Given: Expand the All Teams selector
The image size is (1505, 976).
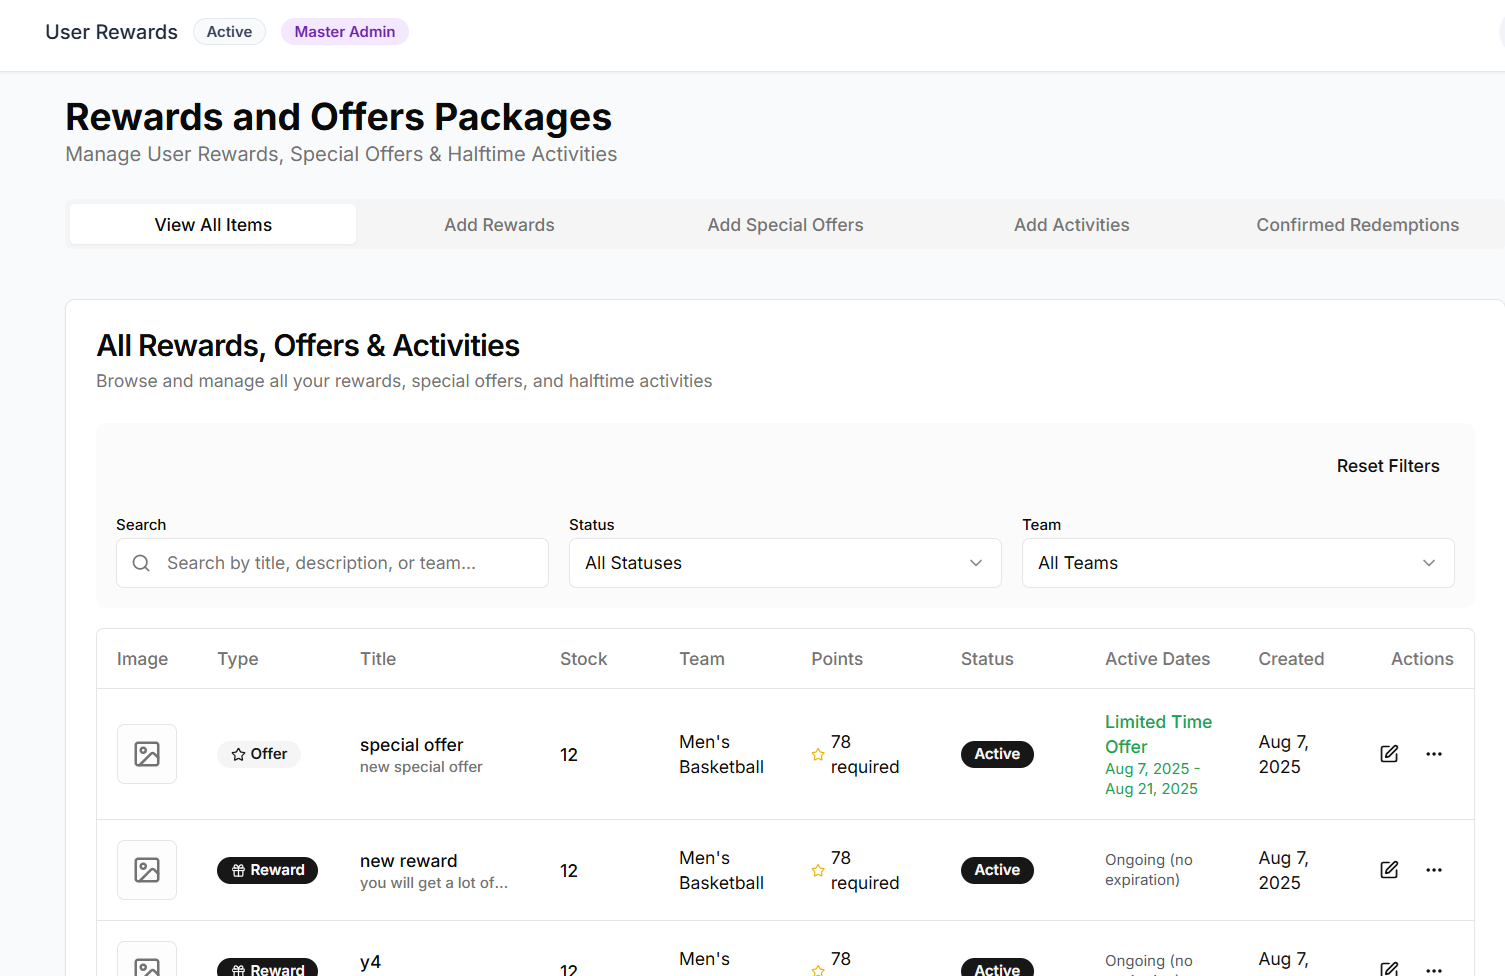Looking at the screenshot, I should pyautogui.click(x=1237, y=563).
